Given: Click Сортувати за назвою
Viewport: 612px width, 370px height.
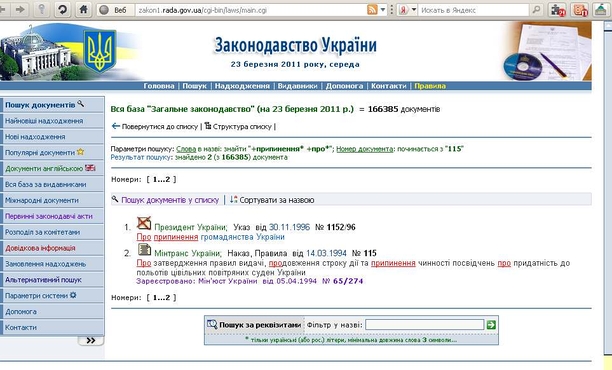Looking at the screenshot, I should coord(277,200).
